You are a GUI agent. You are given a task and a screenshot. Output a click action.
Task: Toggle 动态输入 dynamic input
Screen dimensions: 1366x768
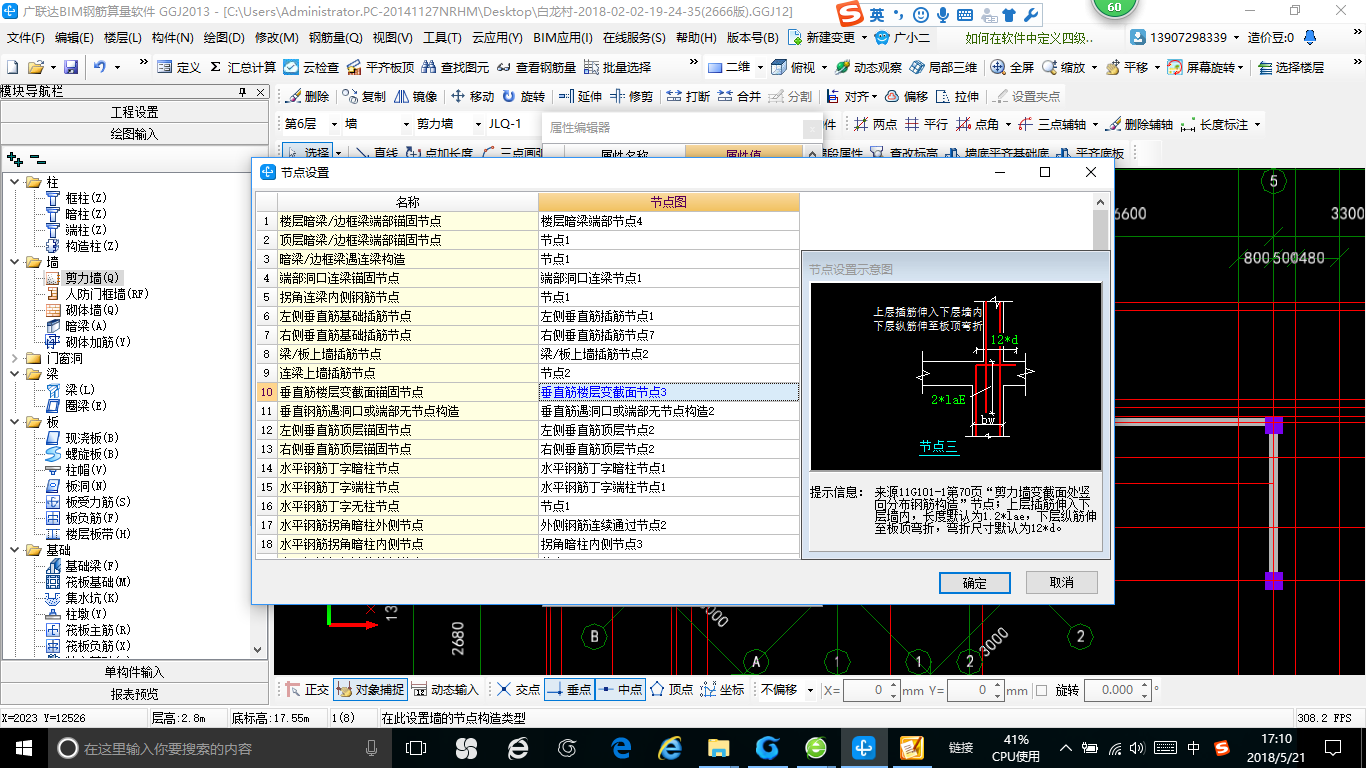(x=445, y=690)
